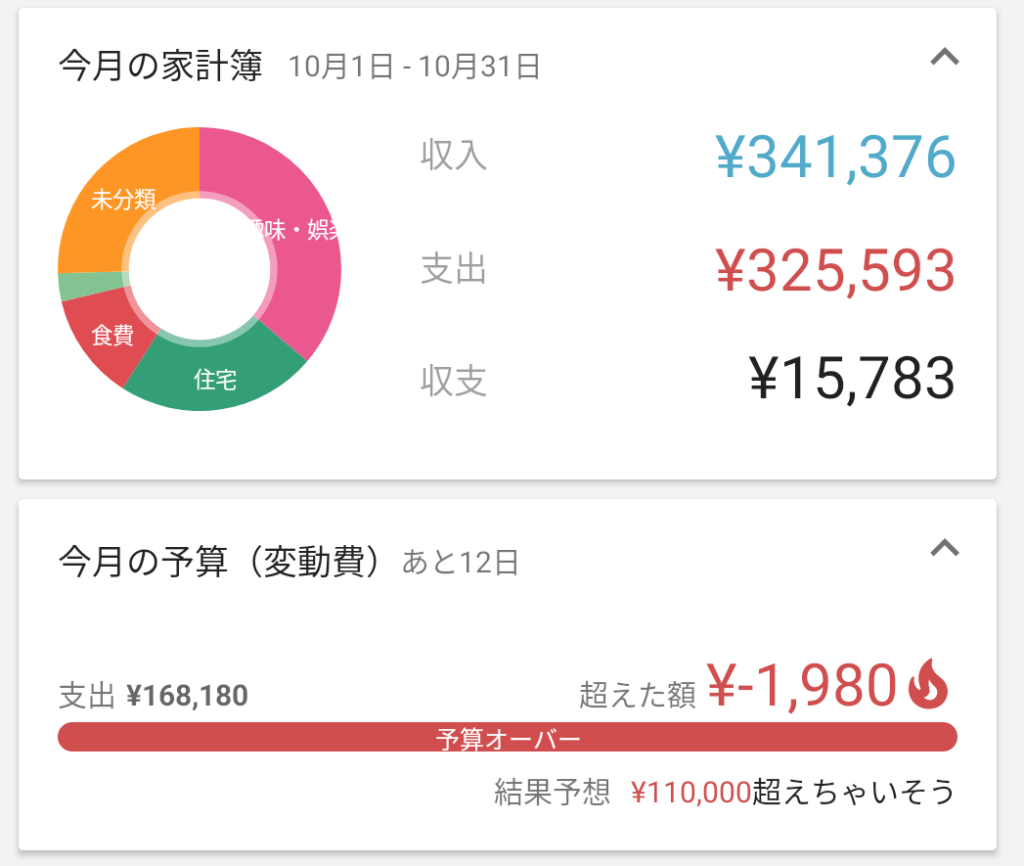Image resolution: width=1024 pixels, height=866 pixels.
Task: Select the 超えた額 value ¥-1,980
Action: (x=810, y=685)
